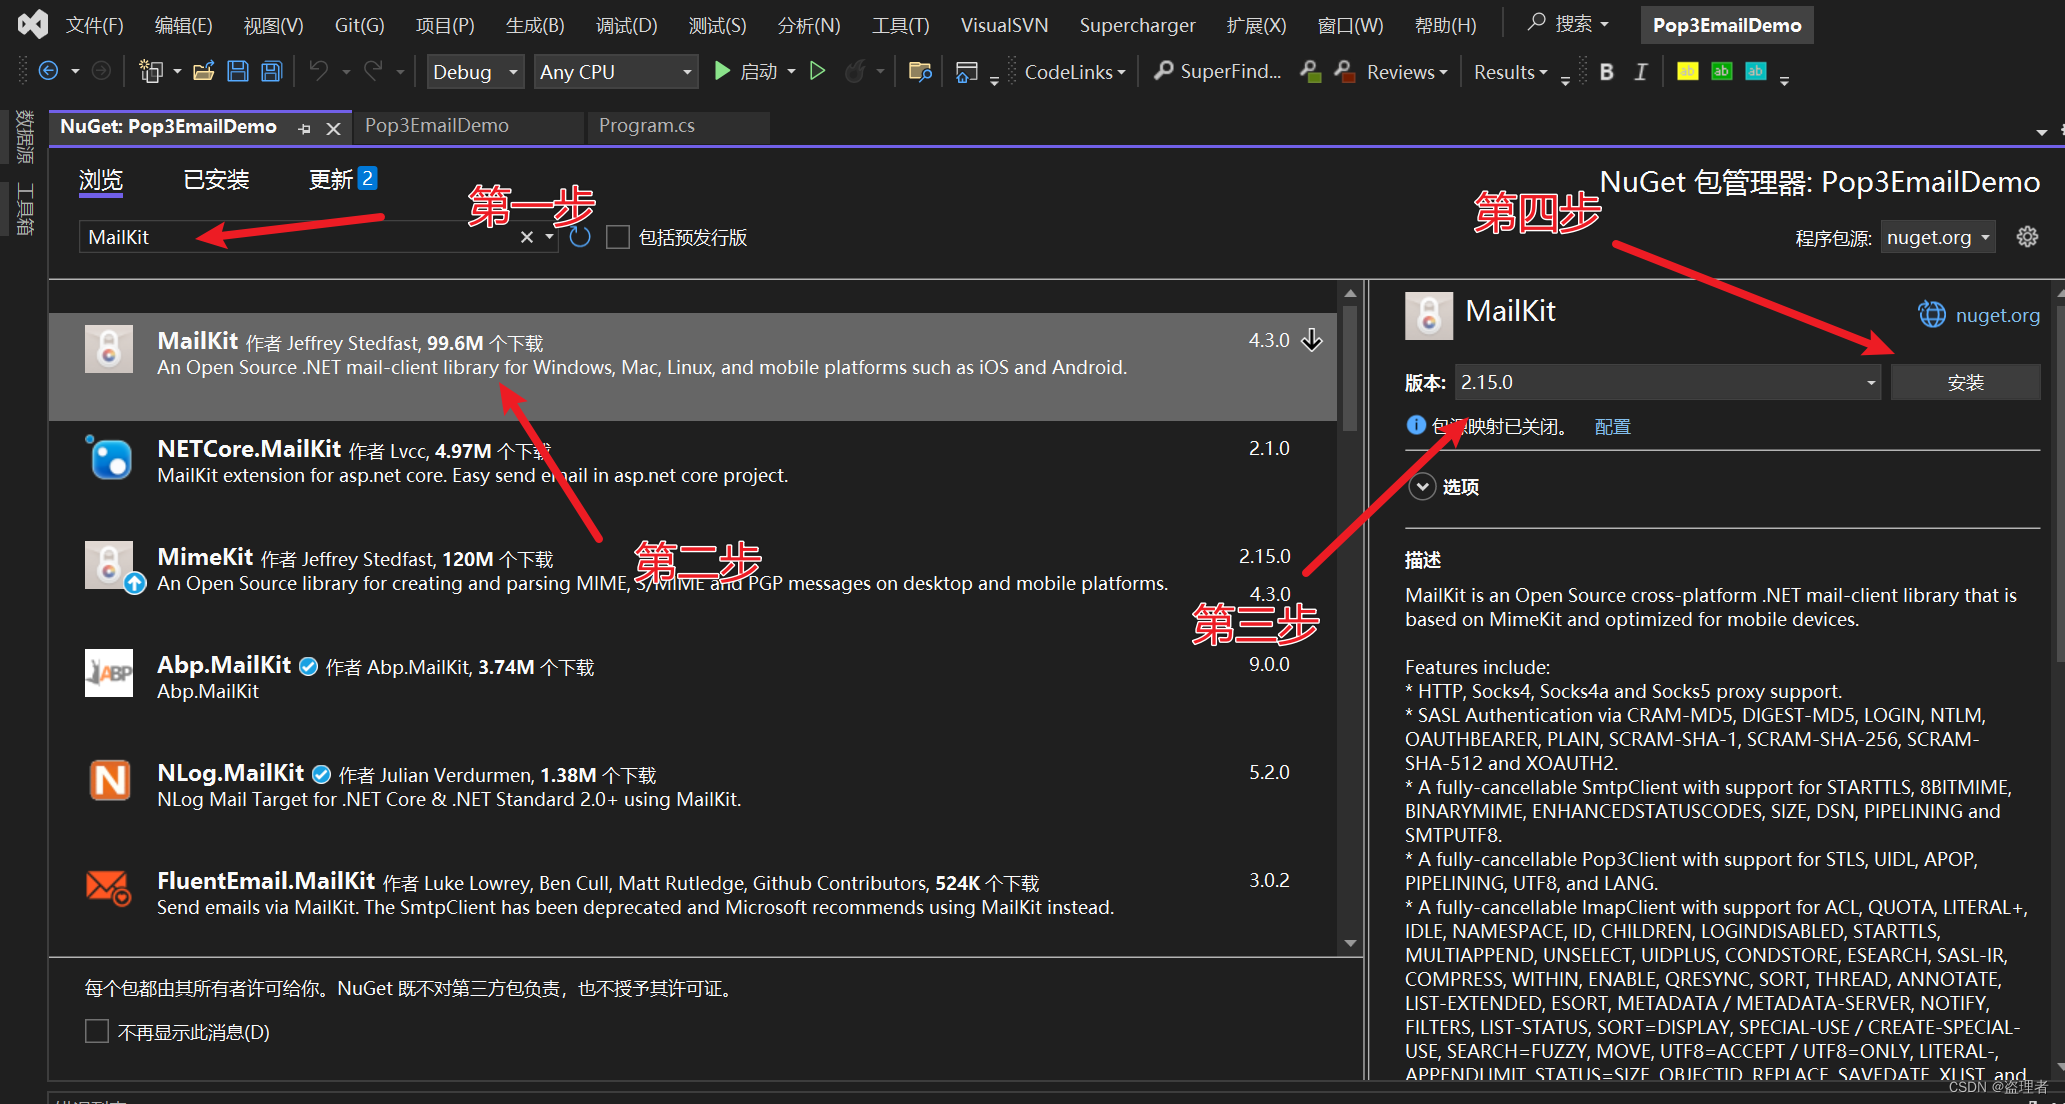Screen dimensions: 2065x1104
Task: Clear the MailKit search with the X icon
Action: [x=527, y=237]
